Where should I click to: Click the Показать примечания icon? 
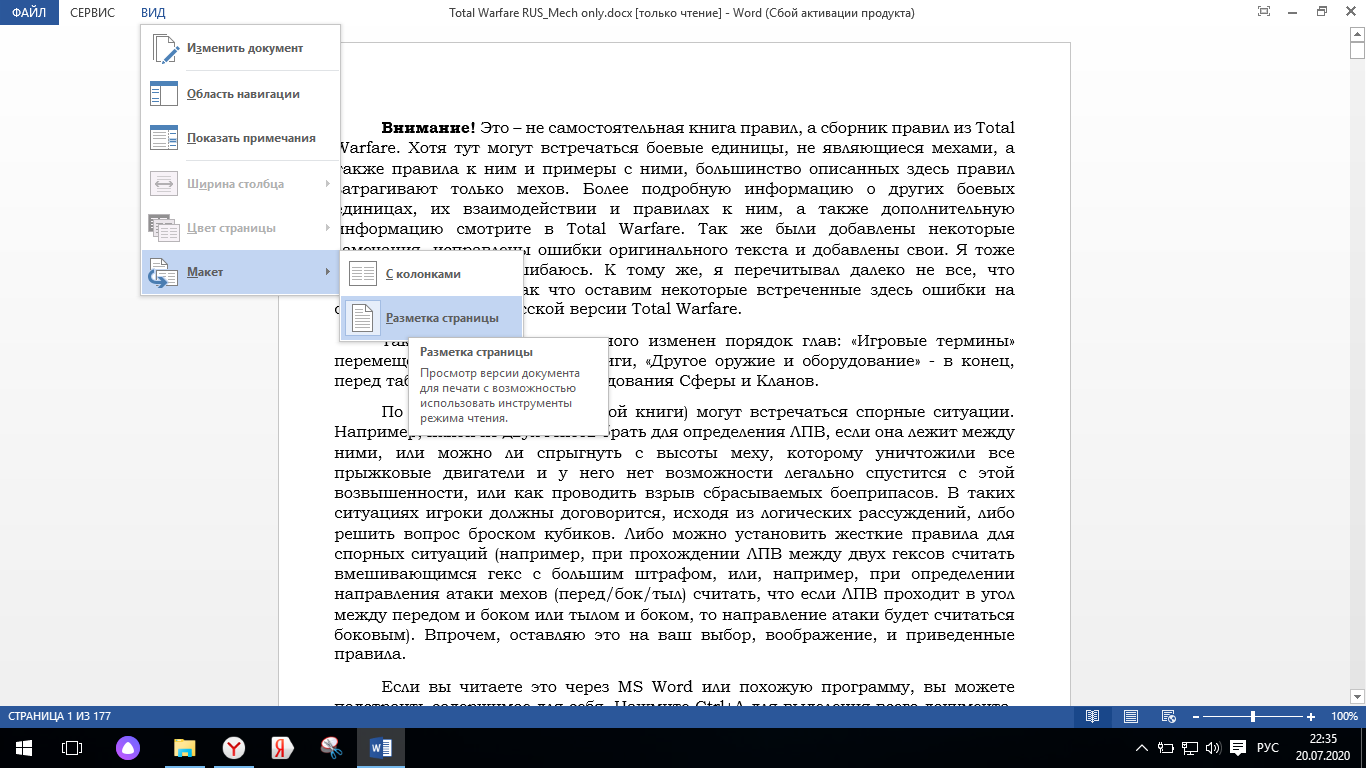click(x=163, y=139)
